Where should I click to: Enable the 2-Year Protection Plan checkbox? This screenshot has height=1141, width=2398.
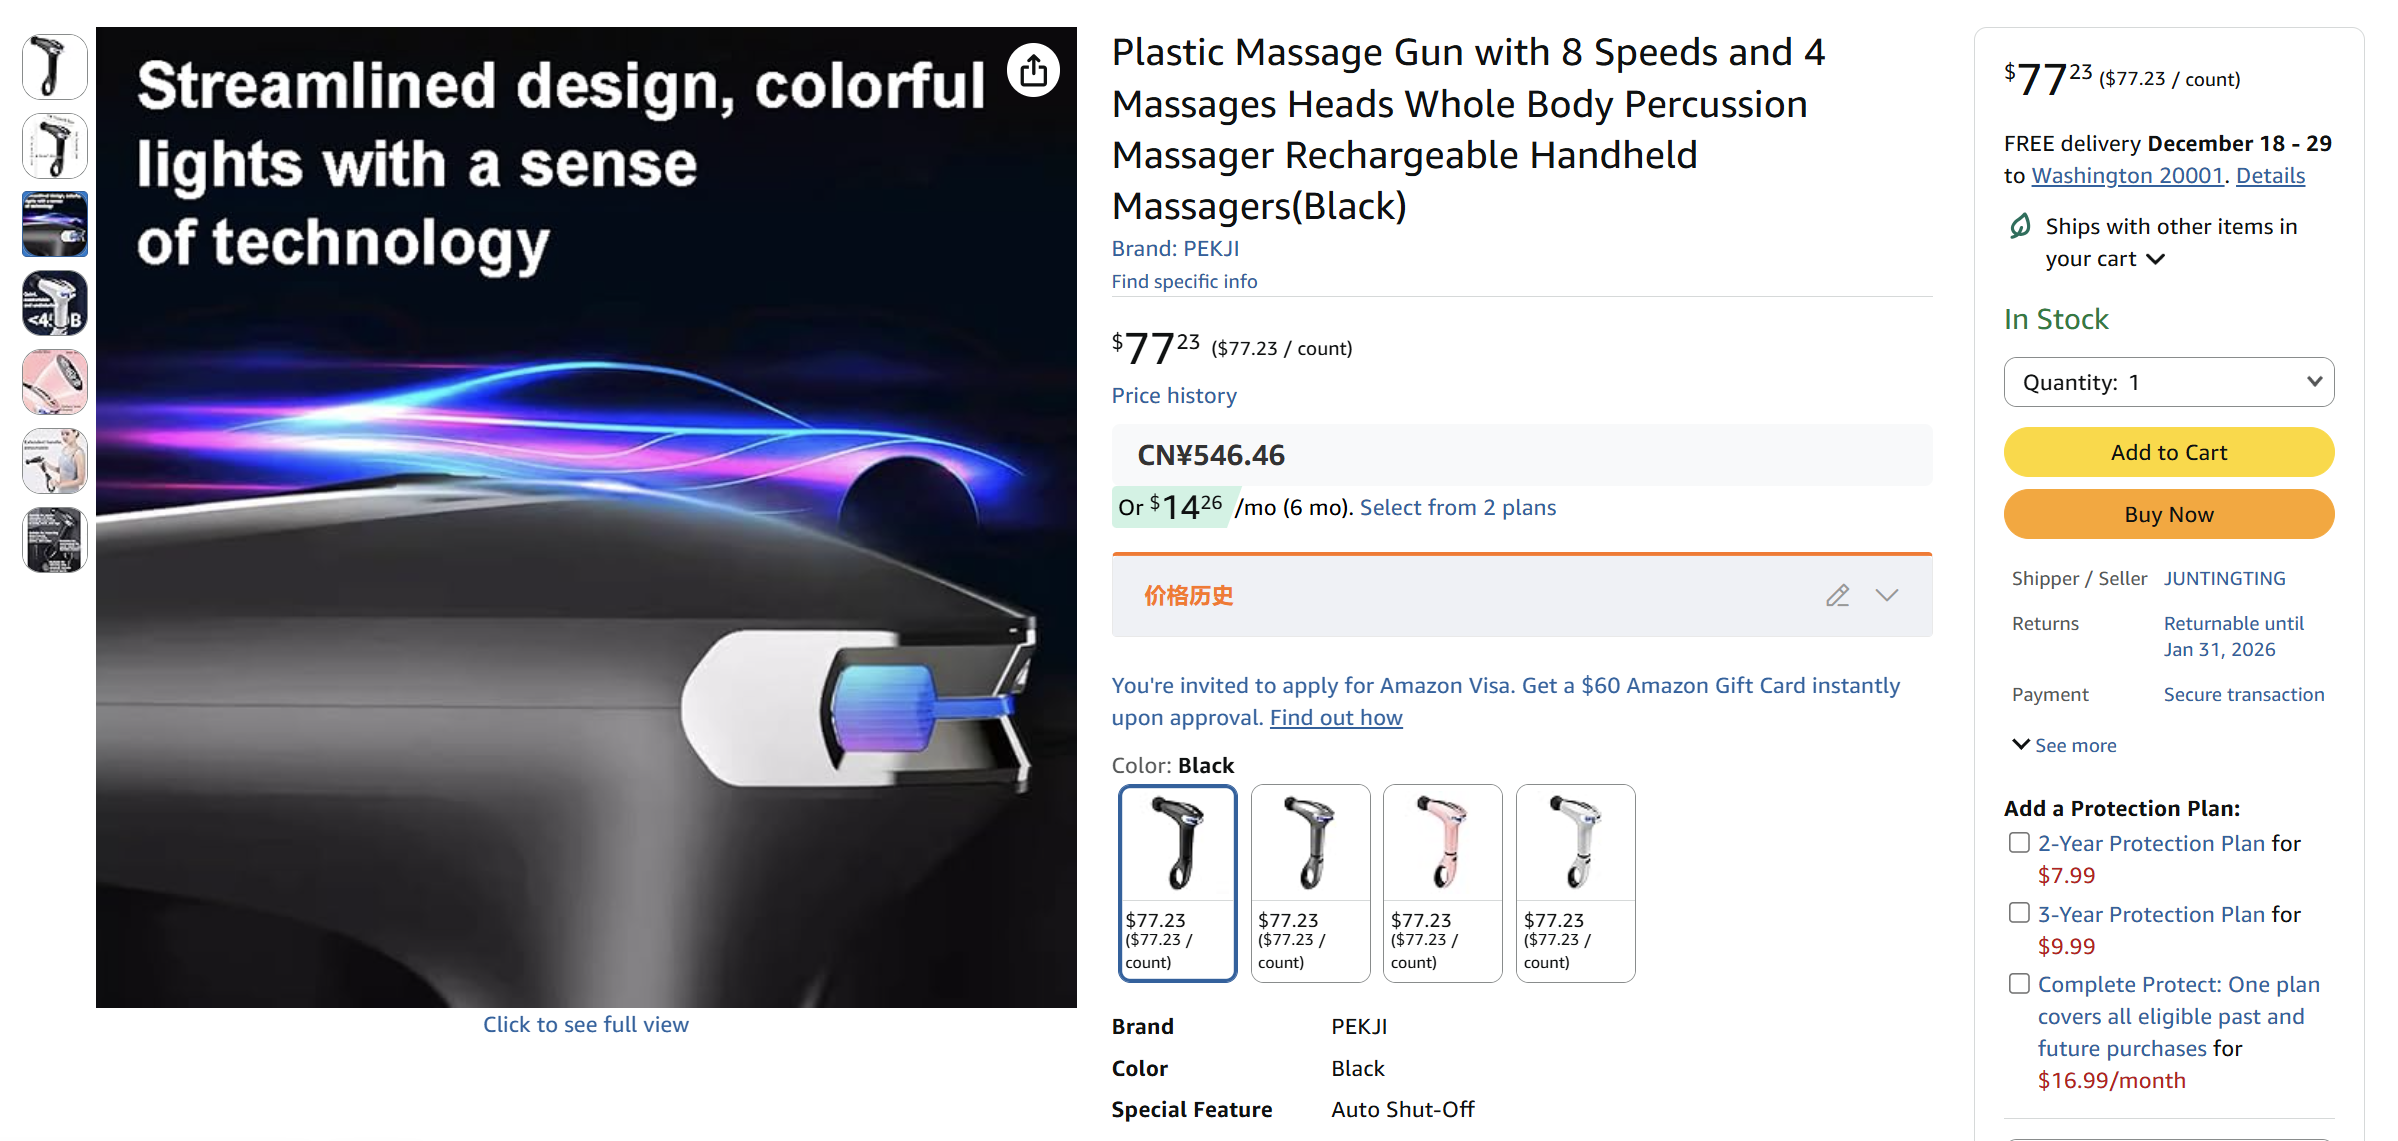(2019, 843)
